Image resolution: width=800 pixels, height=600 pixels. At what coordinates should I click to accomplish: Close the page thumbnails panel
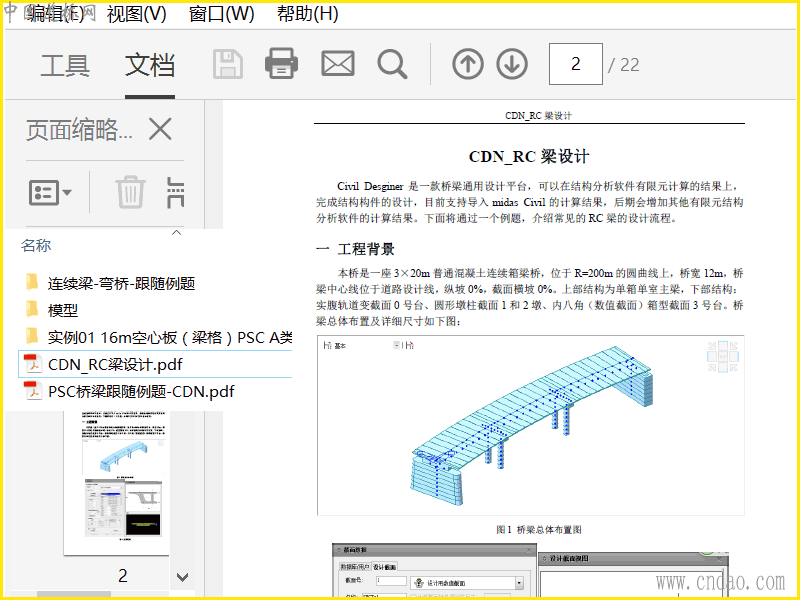pyautogui.click(x=160, y=129)
